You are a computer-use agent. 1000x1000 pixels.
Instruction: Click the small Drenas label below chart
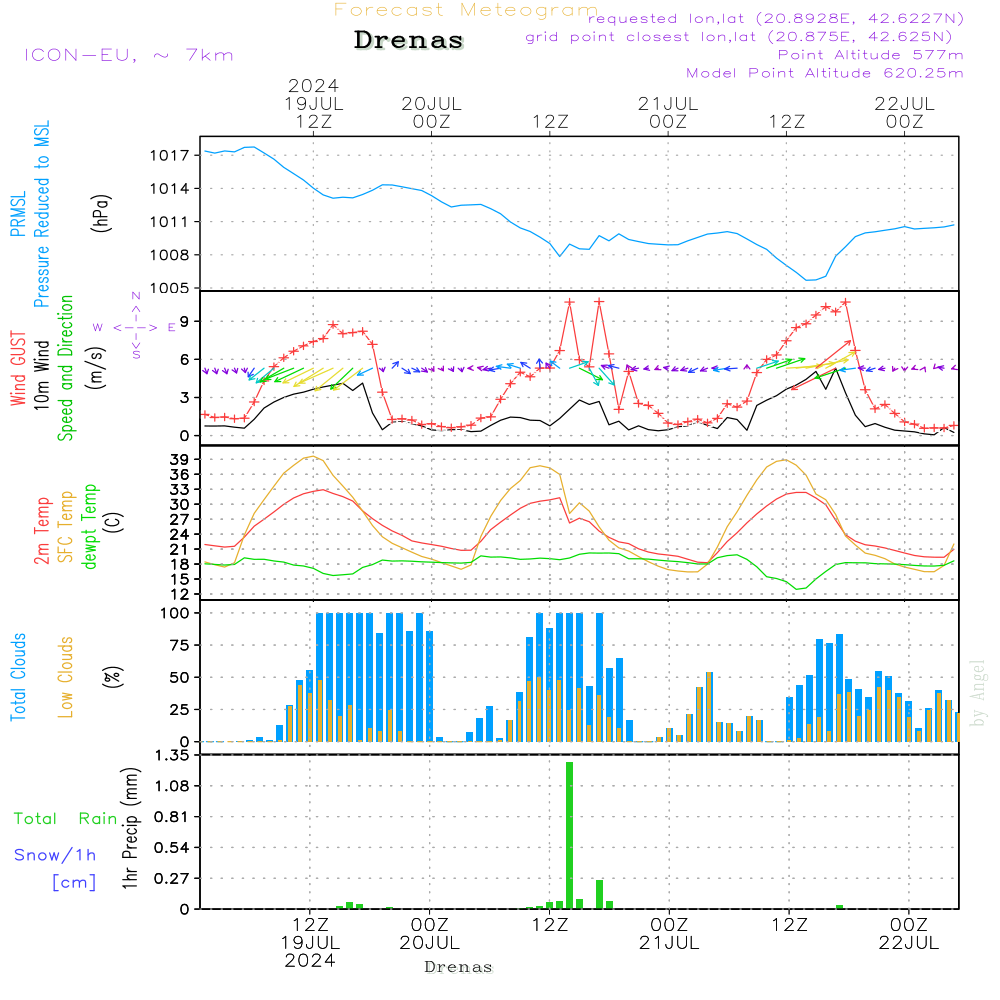point(458,967)
